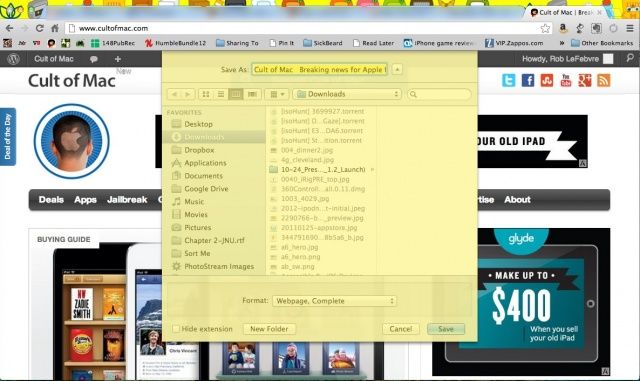Select Applications in Favorites sidebar

pos(205,163)
